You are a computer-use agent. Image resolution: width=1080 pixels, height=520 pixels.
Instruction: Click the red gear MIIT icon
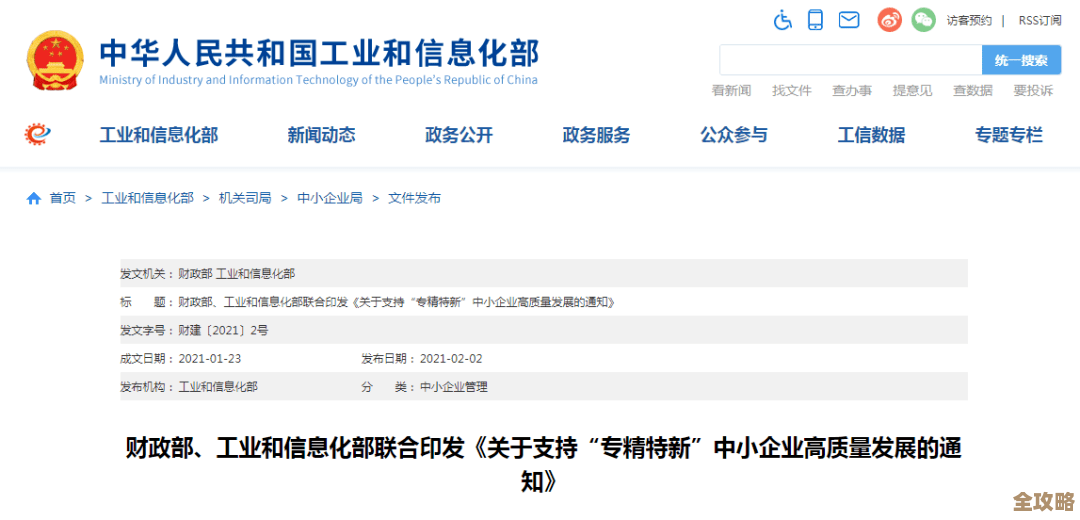click(37, 134)
